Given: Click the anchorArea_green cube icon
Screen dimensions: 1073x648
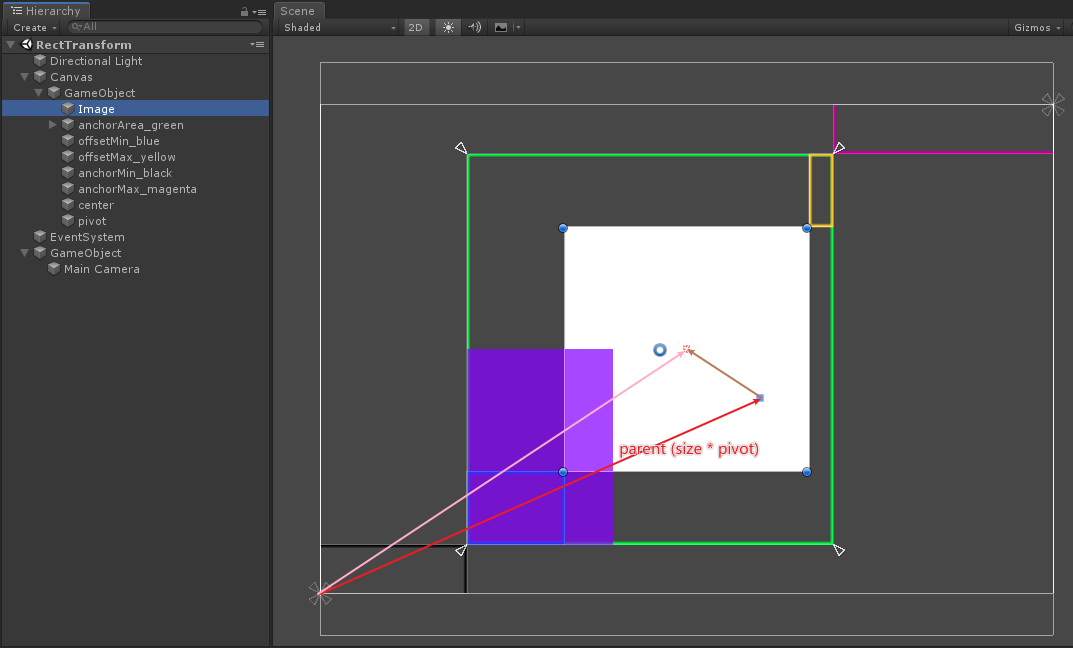Looking at the screenshot, I should 68,125.
